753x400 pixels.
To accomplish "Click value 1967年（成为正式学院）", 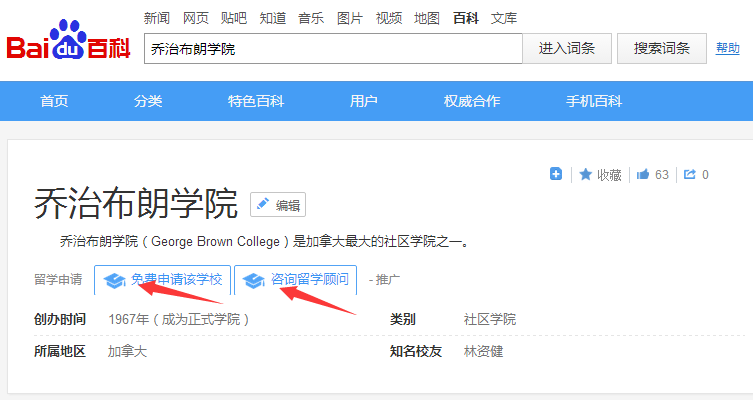I will click(179, 319).
